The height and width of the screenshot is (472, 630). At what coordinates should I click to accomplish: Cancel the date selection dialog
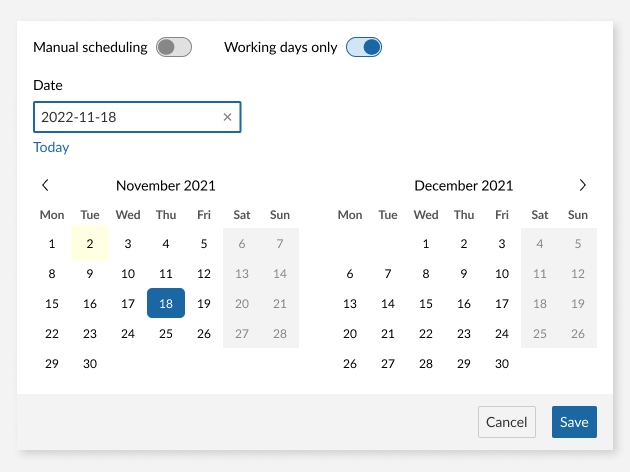coord(507,422)
